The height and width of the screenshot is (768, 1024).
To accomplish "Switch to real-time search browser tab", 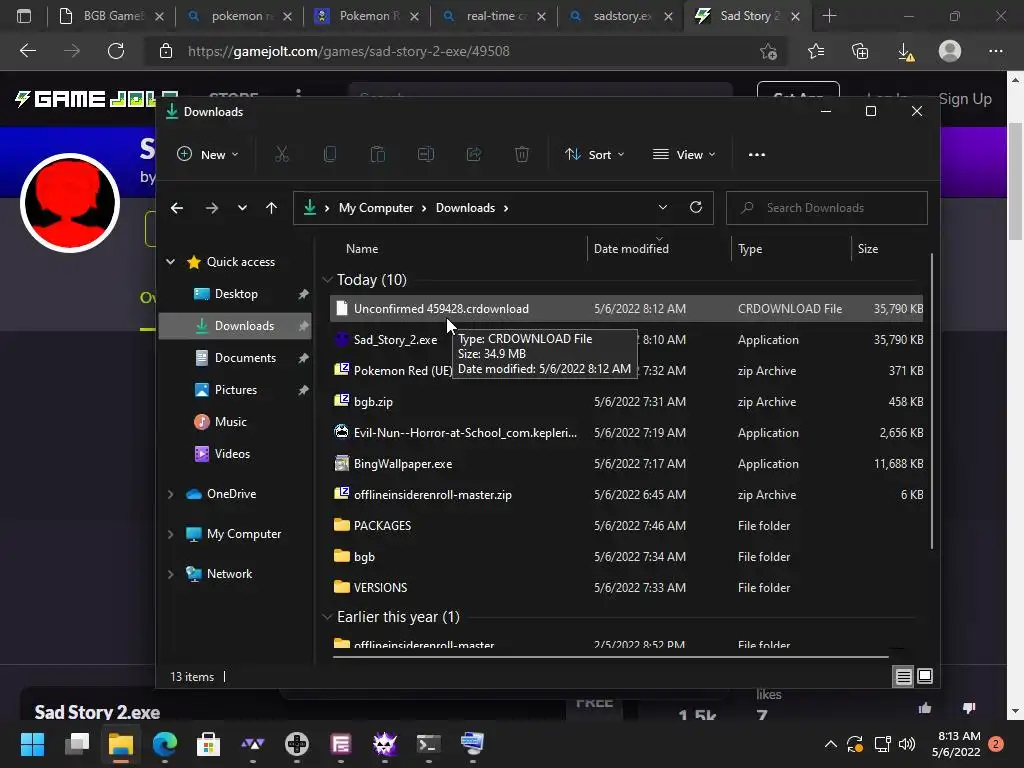I will [x=494, y=16].
